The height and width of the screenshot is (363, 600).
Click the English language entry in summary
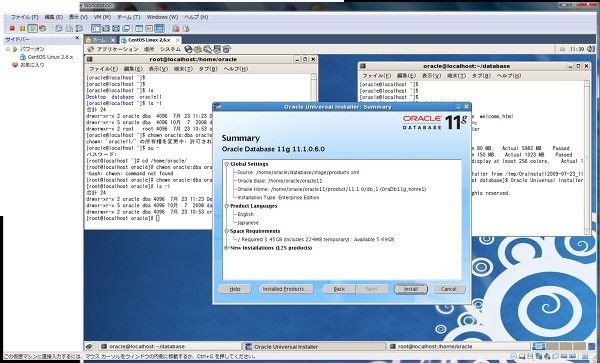pos(246,214)
